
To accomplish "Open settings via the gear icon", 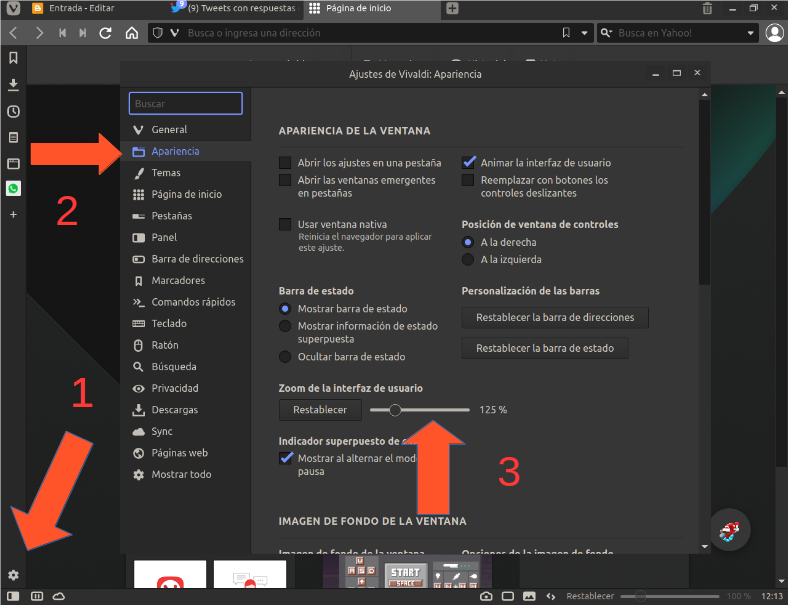I will click(x=13, y=575).
